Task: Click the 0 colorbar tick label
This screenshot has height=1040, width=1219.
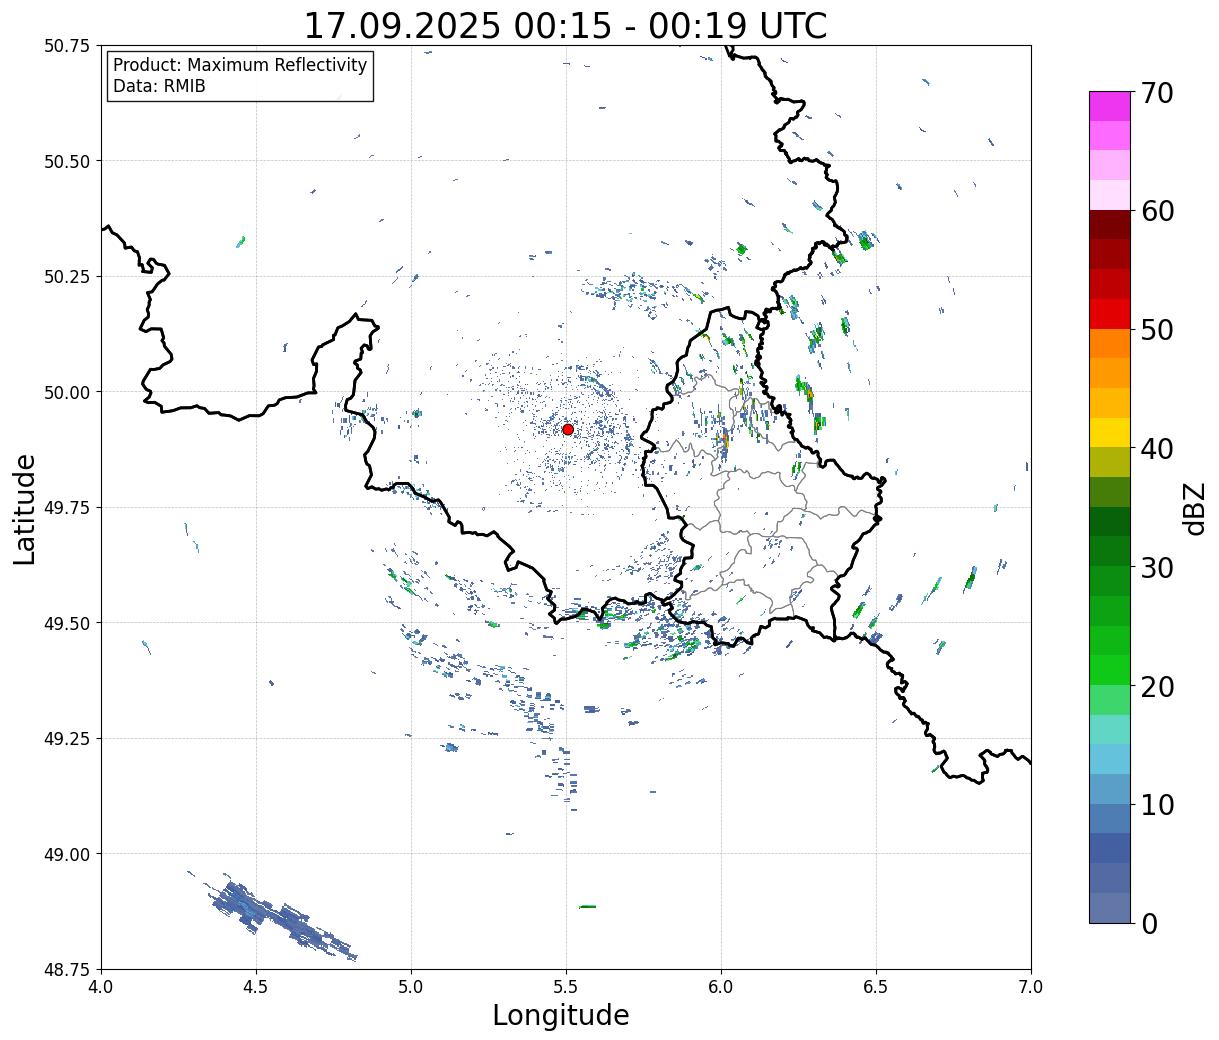Action: (1149, 924)
